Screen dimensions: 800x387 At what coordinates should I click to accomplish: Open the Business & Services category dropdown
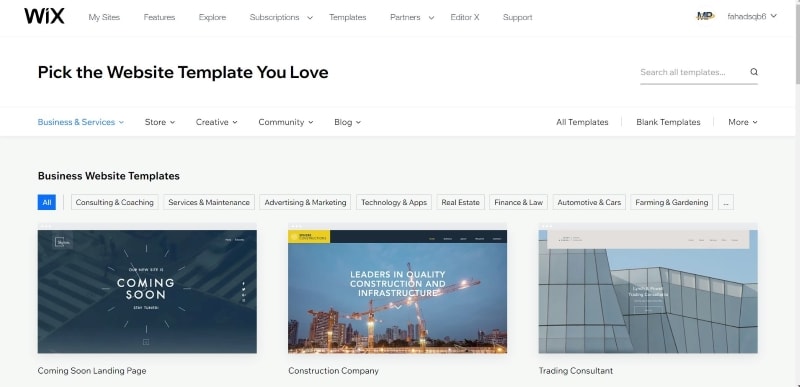[x=81, y=122]
